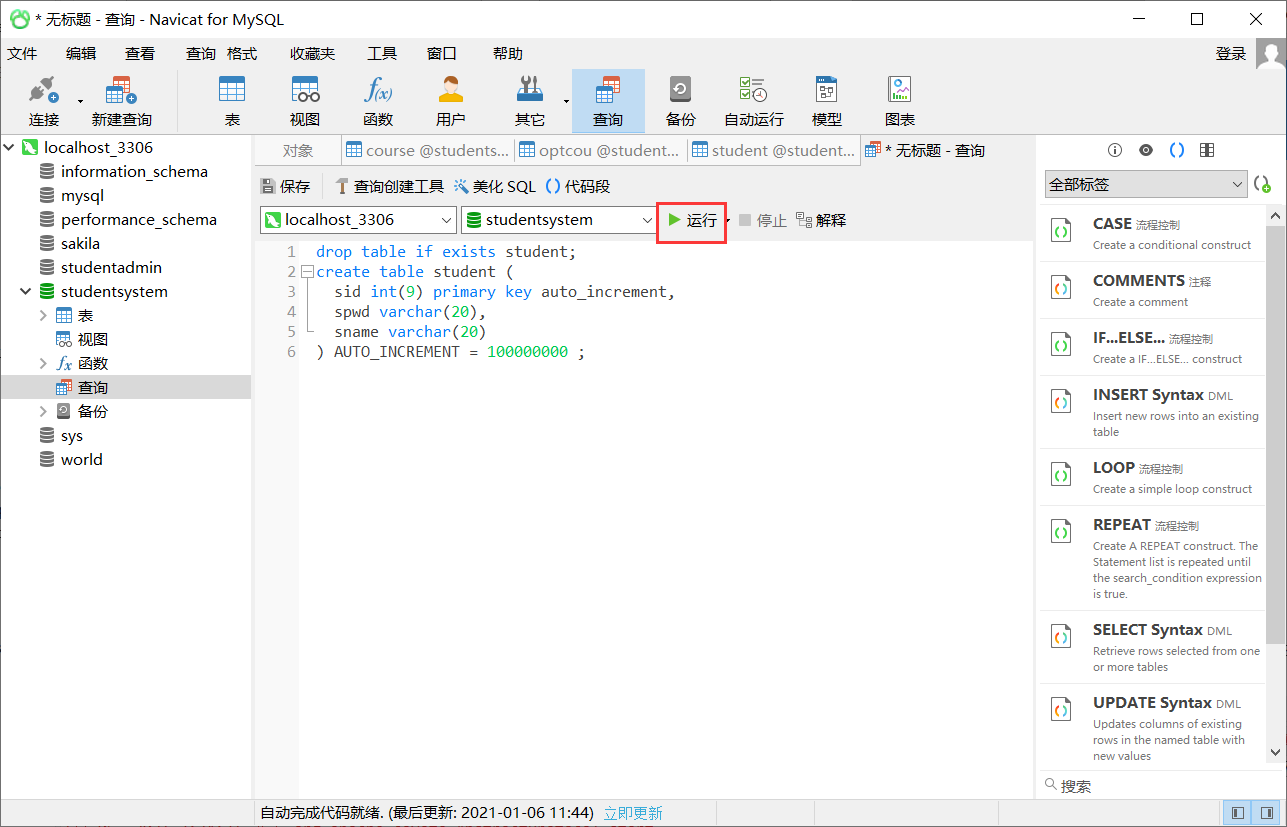This screenshot has width=1287, height=827.
Task: Expand the 表 tables tree node
Action: click(x=43, y=316)
